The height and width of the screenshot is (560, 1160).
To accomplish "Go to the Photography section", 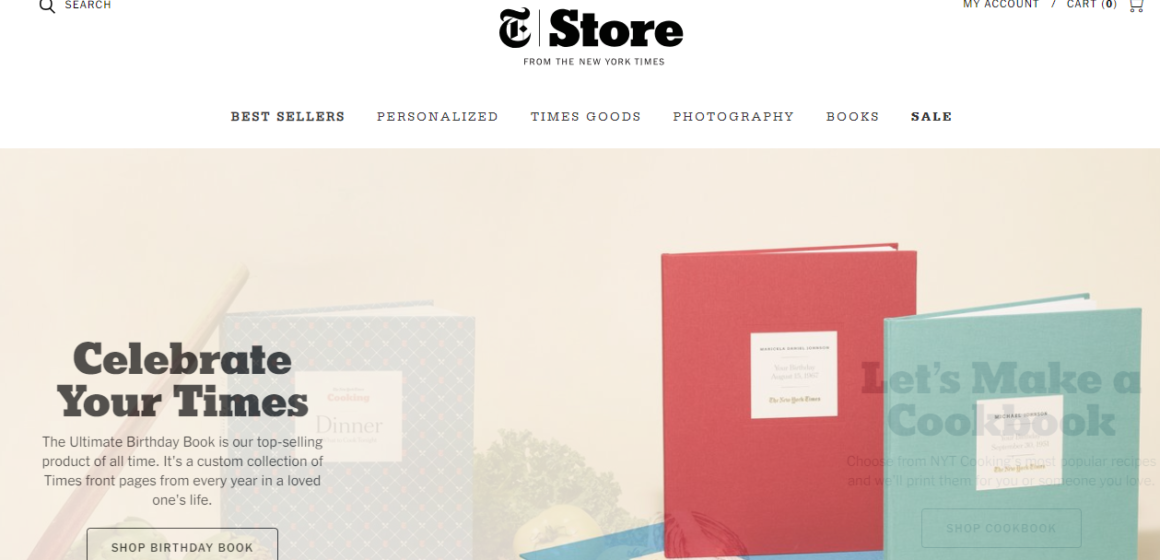I will (733, 117).
